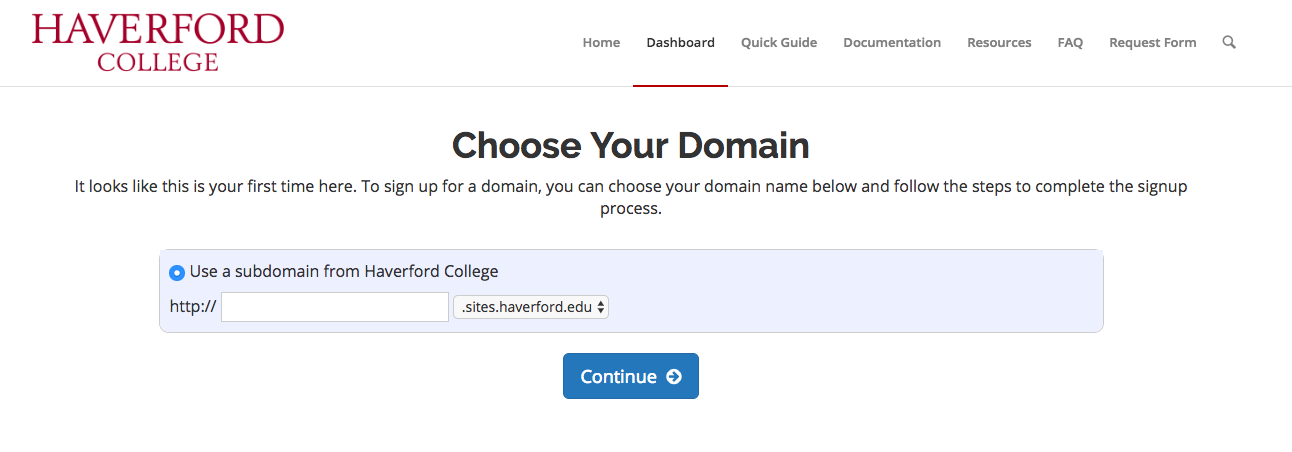Viewport: 1292px width, 452px height.
Task: Click the arrow icon on Continue
Action: 674,376
